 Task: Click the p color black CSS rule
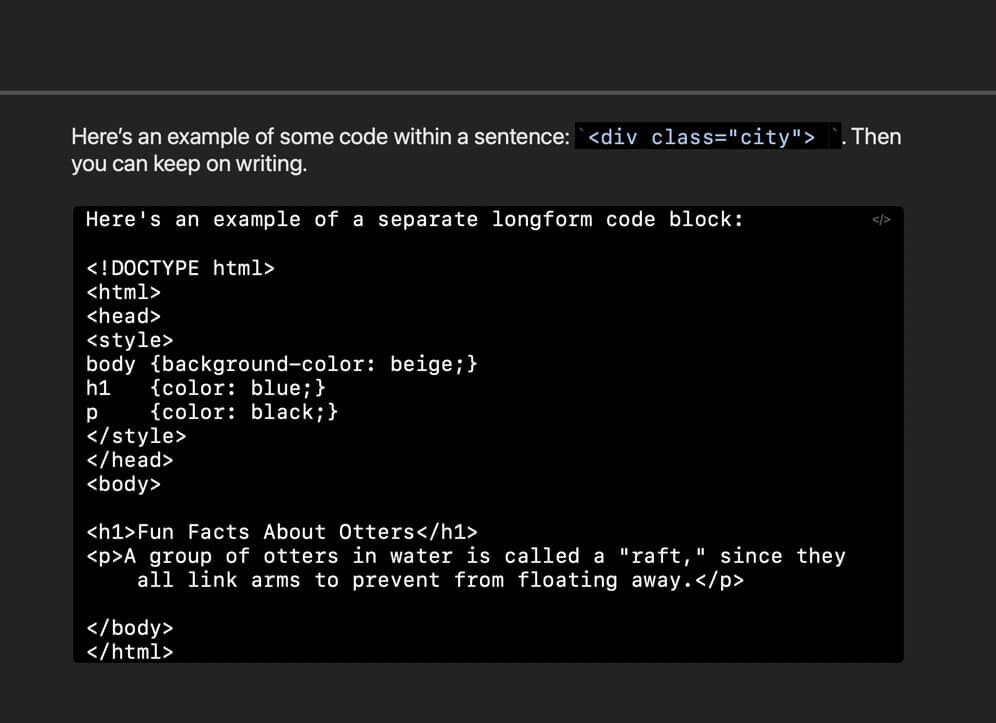click(212, 412)
